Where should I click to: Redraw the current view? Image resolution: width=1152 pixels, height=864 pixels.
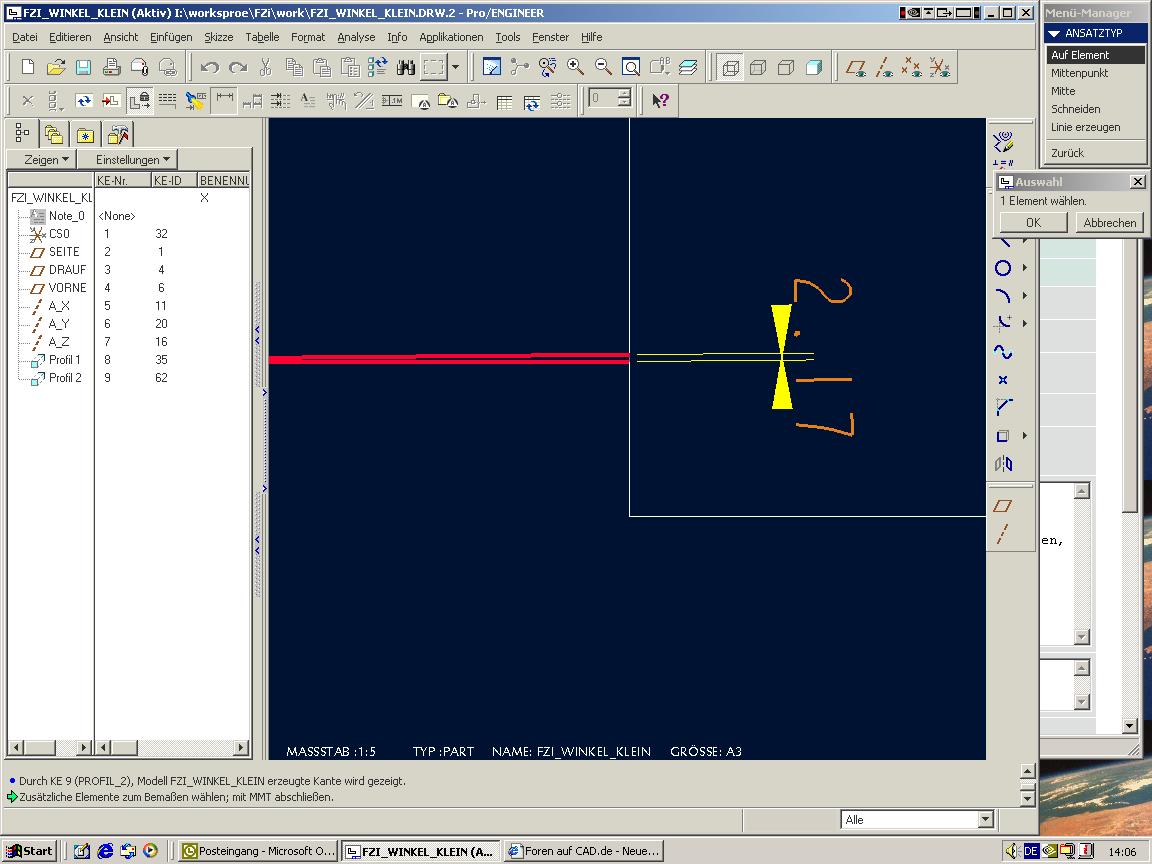pyautogui.click(x=492, y=68)
